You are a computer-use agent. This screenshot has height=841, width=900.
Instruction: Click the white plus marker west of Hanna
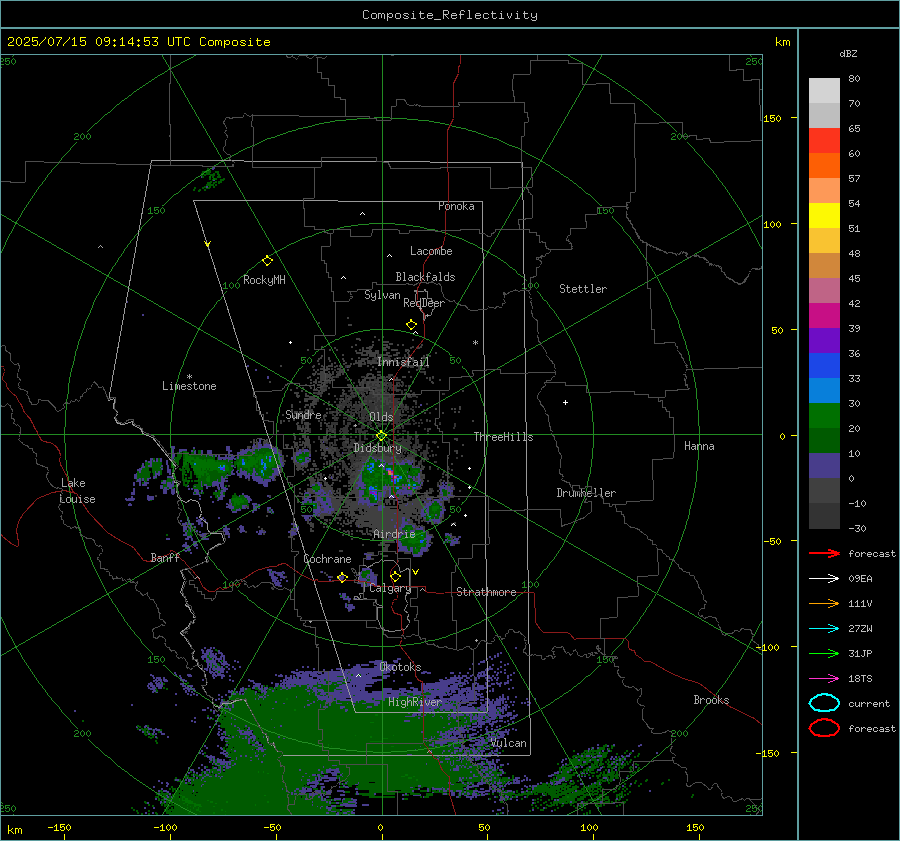pyautogui.click(x=565, y=402)
